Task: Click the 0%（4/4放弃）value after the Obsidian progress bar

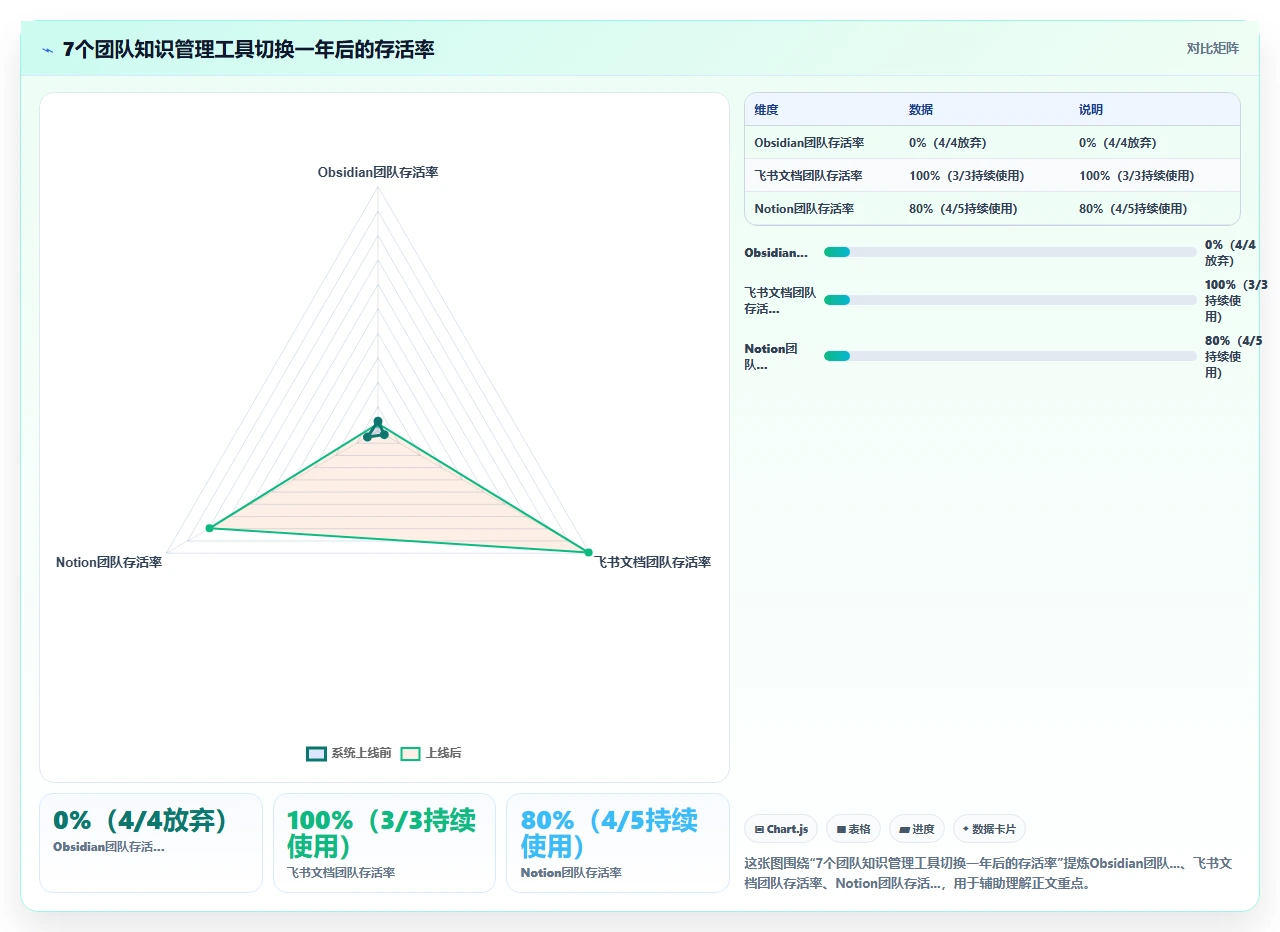Action: (1231, 252)
